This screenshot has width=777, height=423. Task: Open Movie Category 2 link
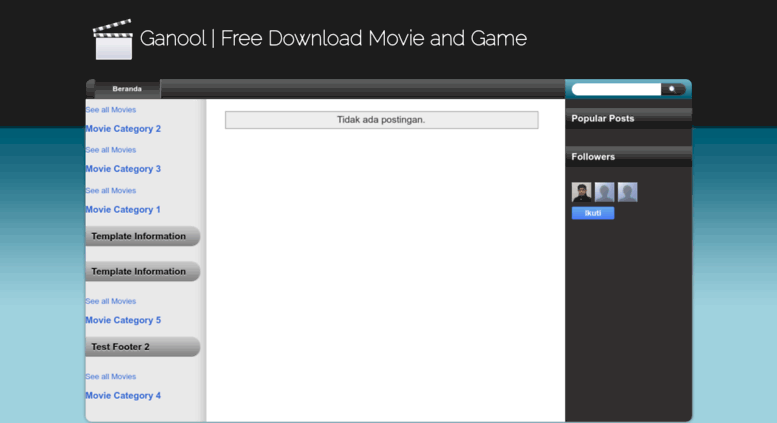coord(123,129)
